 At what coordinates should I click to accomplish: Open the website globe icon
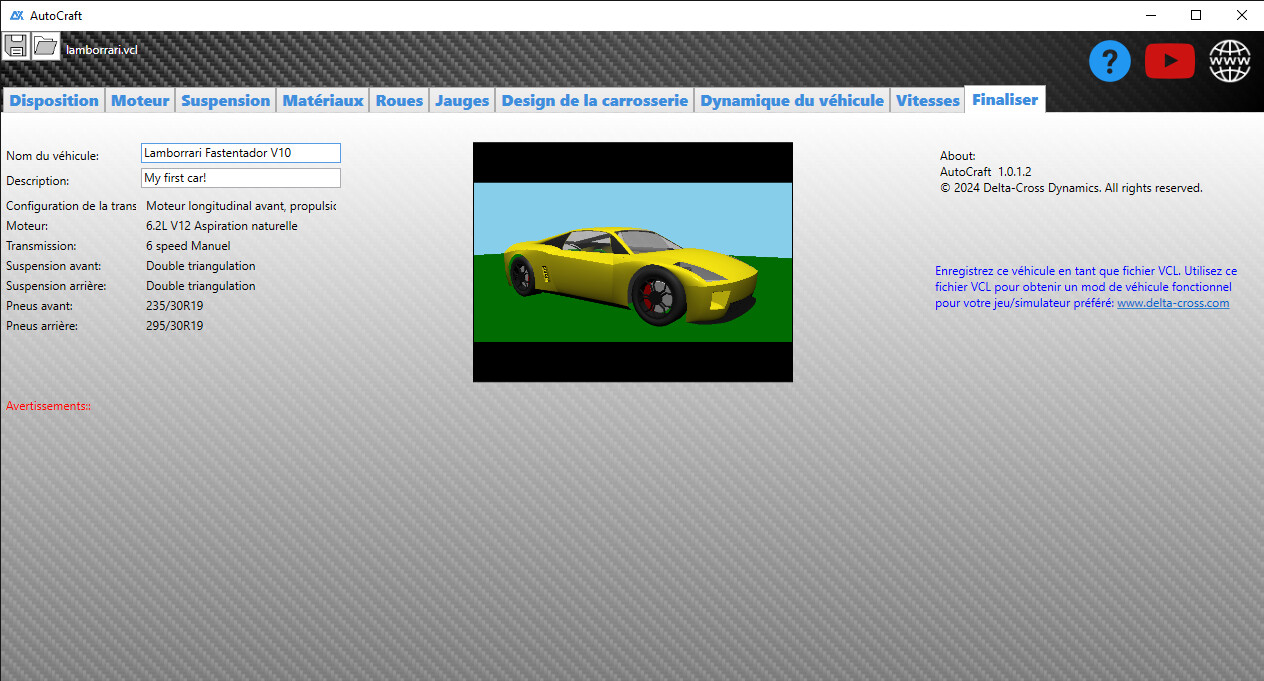point(1229,62)
